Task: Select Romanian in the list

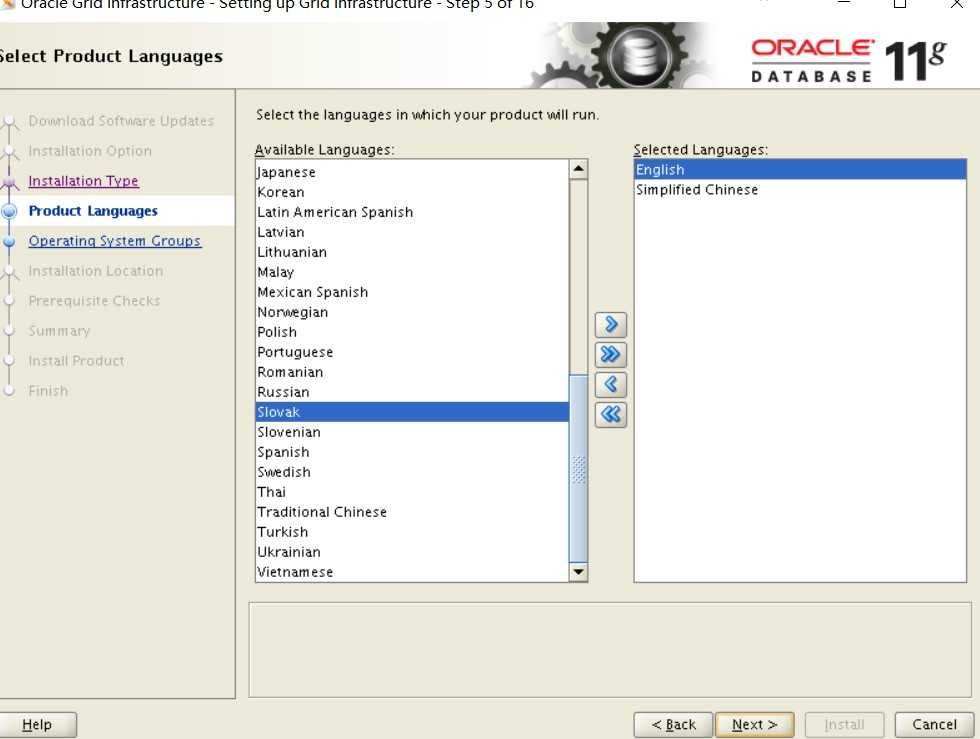Action: point(412,372)
